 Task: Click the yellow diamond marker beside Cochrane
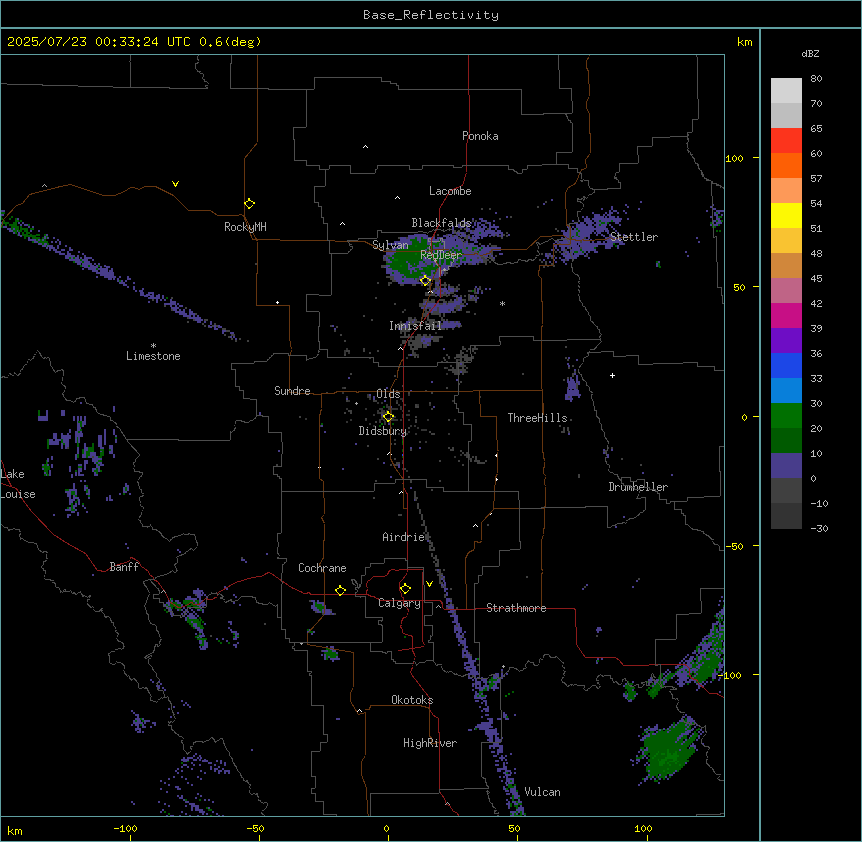coord(340,590)
